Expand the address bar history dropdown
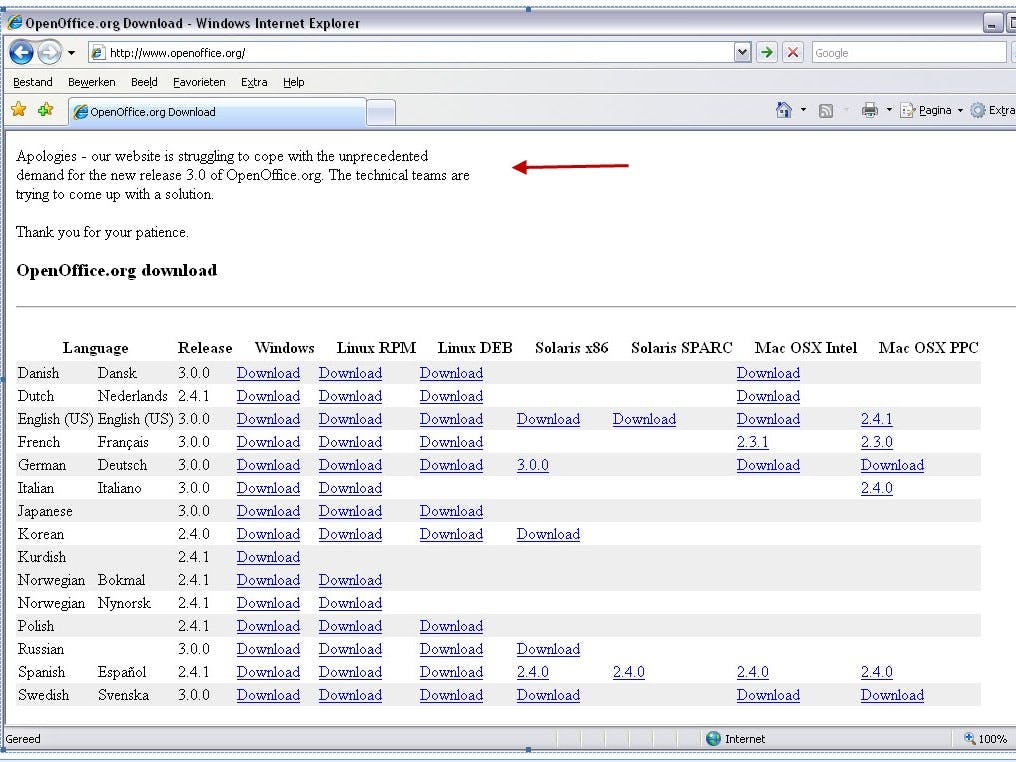The height and width of the screenshot is (762, 1016). coord(743,52)
